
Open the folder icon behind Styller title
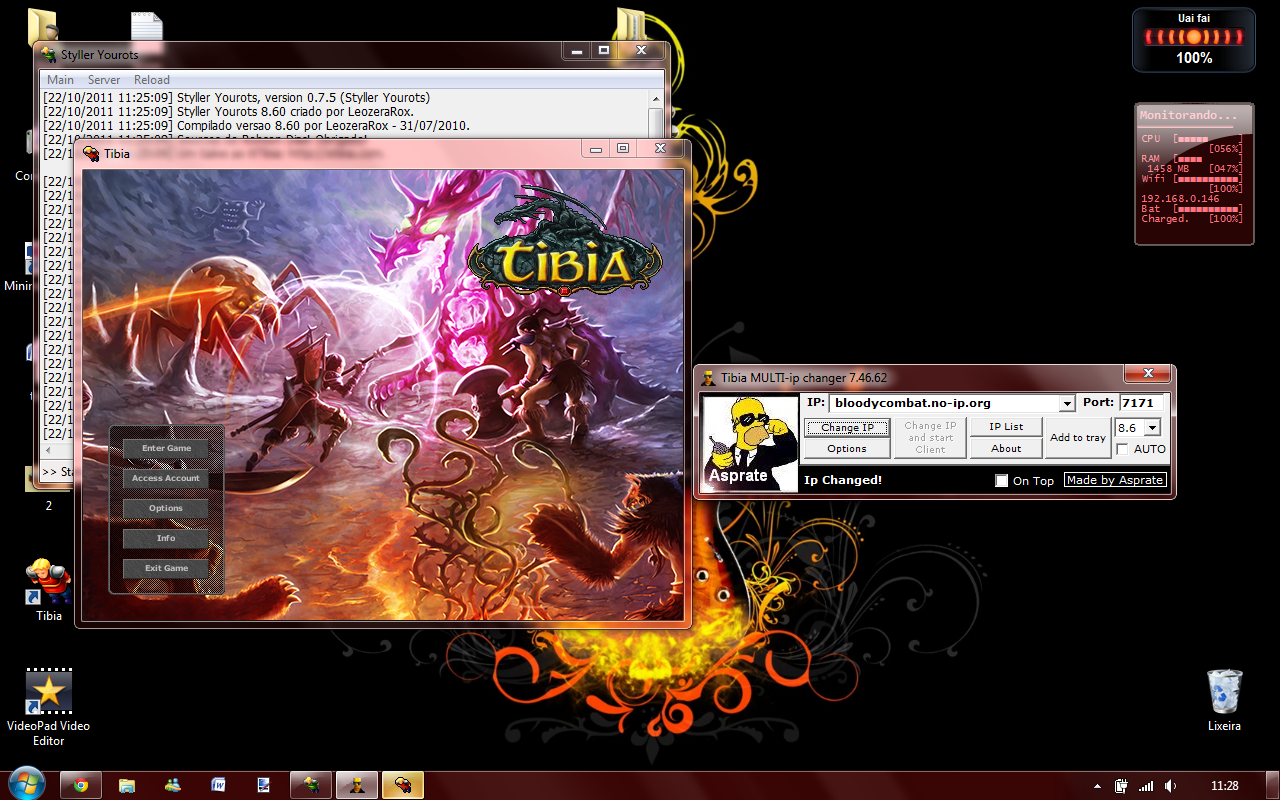point(42,25)
